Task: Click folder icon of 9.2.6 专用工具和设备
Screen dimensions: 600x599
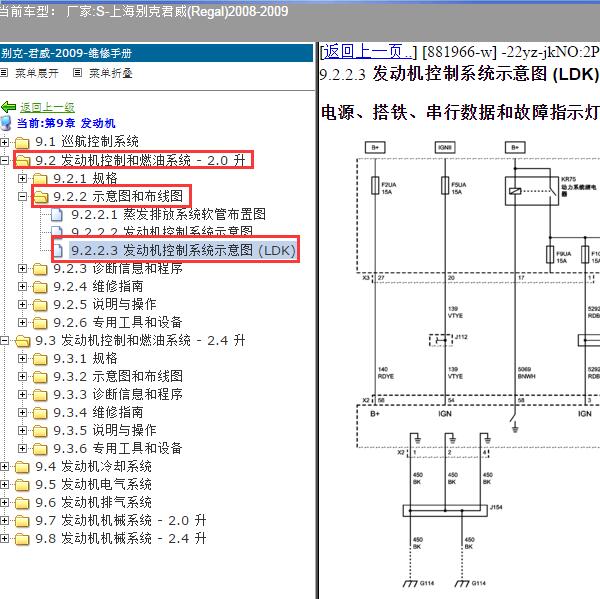Action: 40,323
